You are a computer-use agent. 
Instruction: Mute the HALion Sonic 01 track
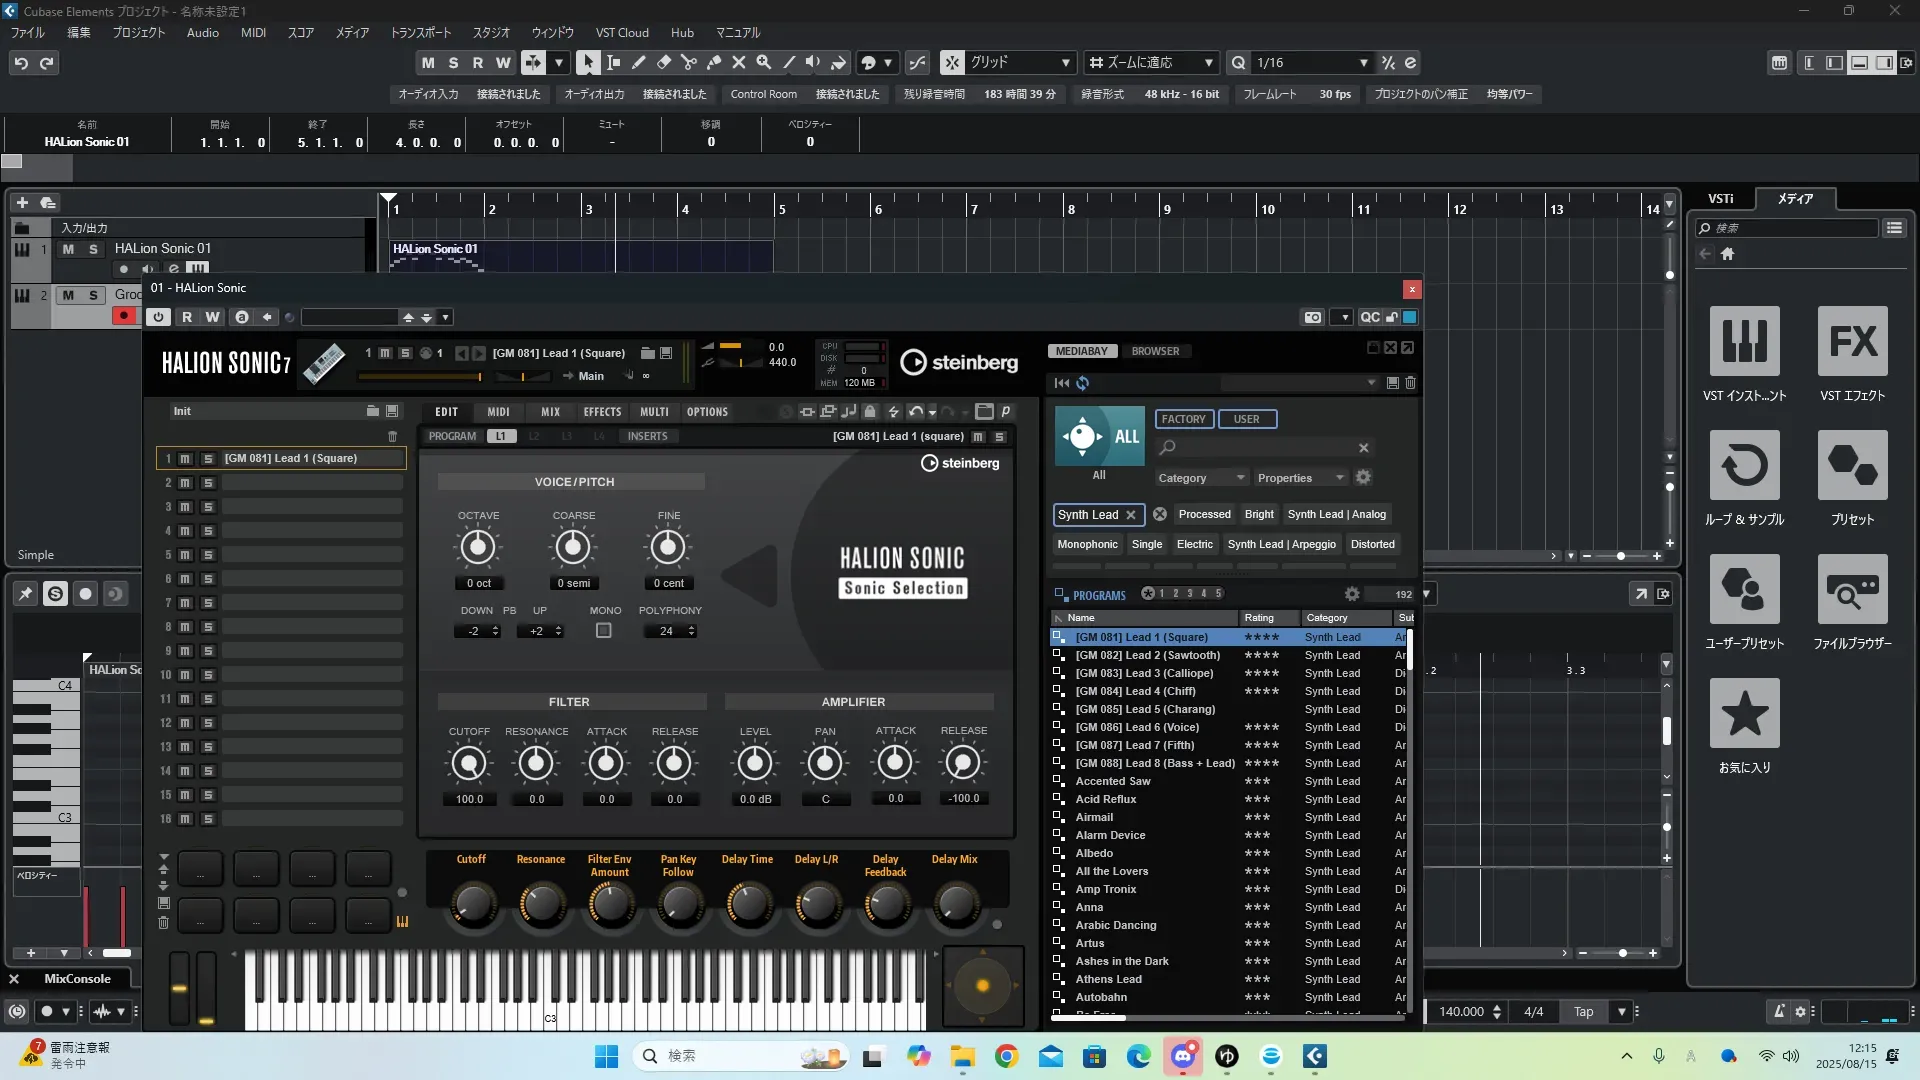[x=68, y=249]
